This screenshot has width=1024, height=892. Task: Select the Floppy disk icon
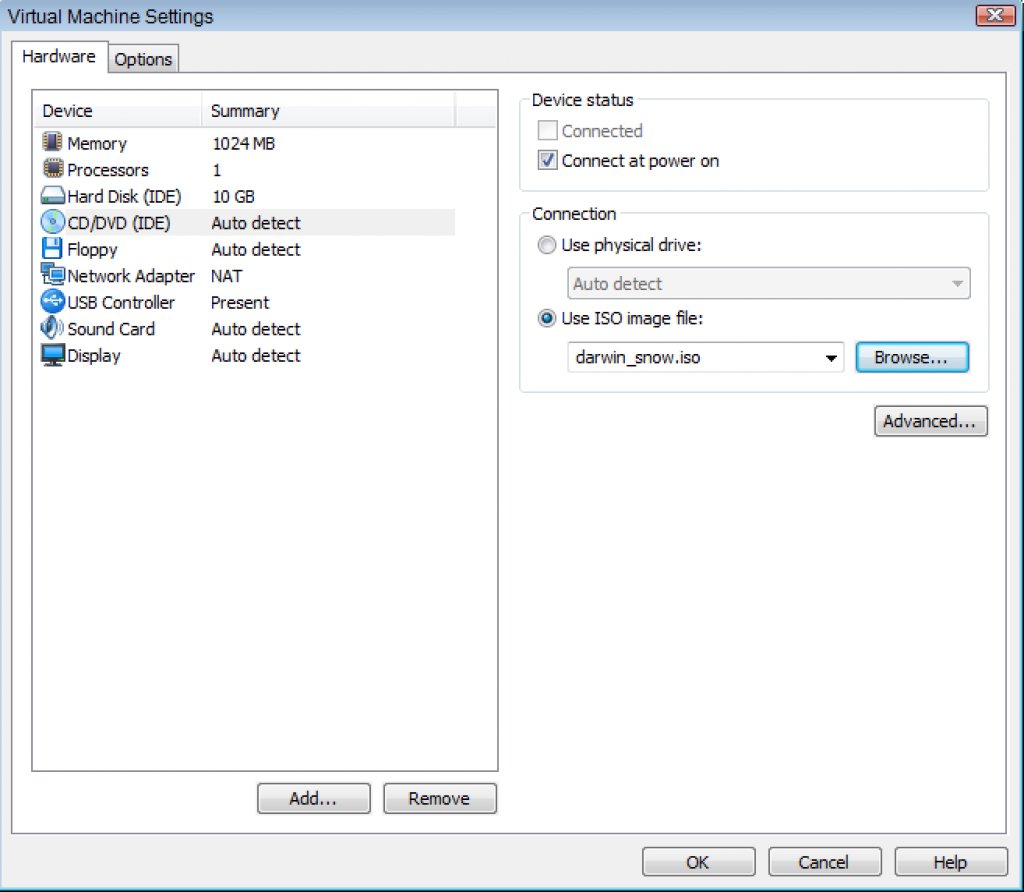(53, 250)
